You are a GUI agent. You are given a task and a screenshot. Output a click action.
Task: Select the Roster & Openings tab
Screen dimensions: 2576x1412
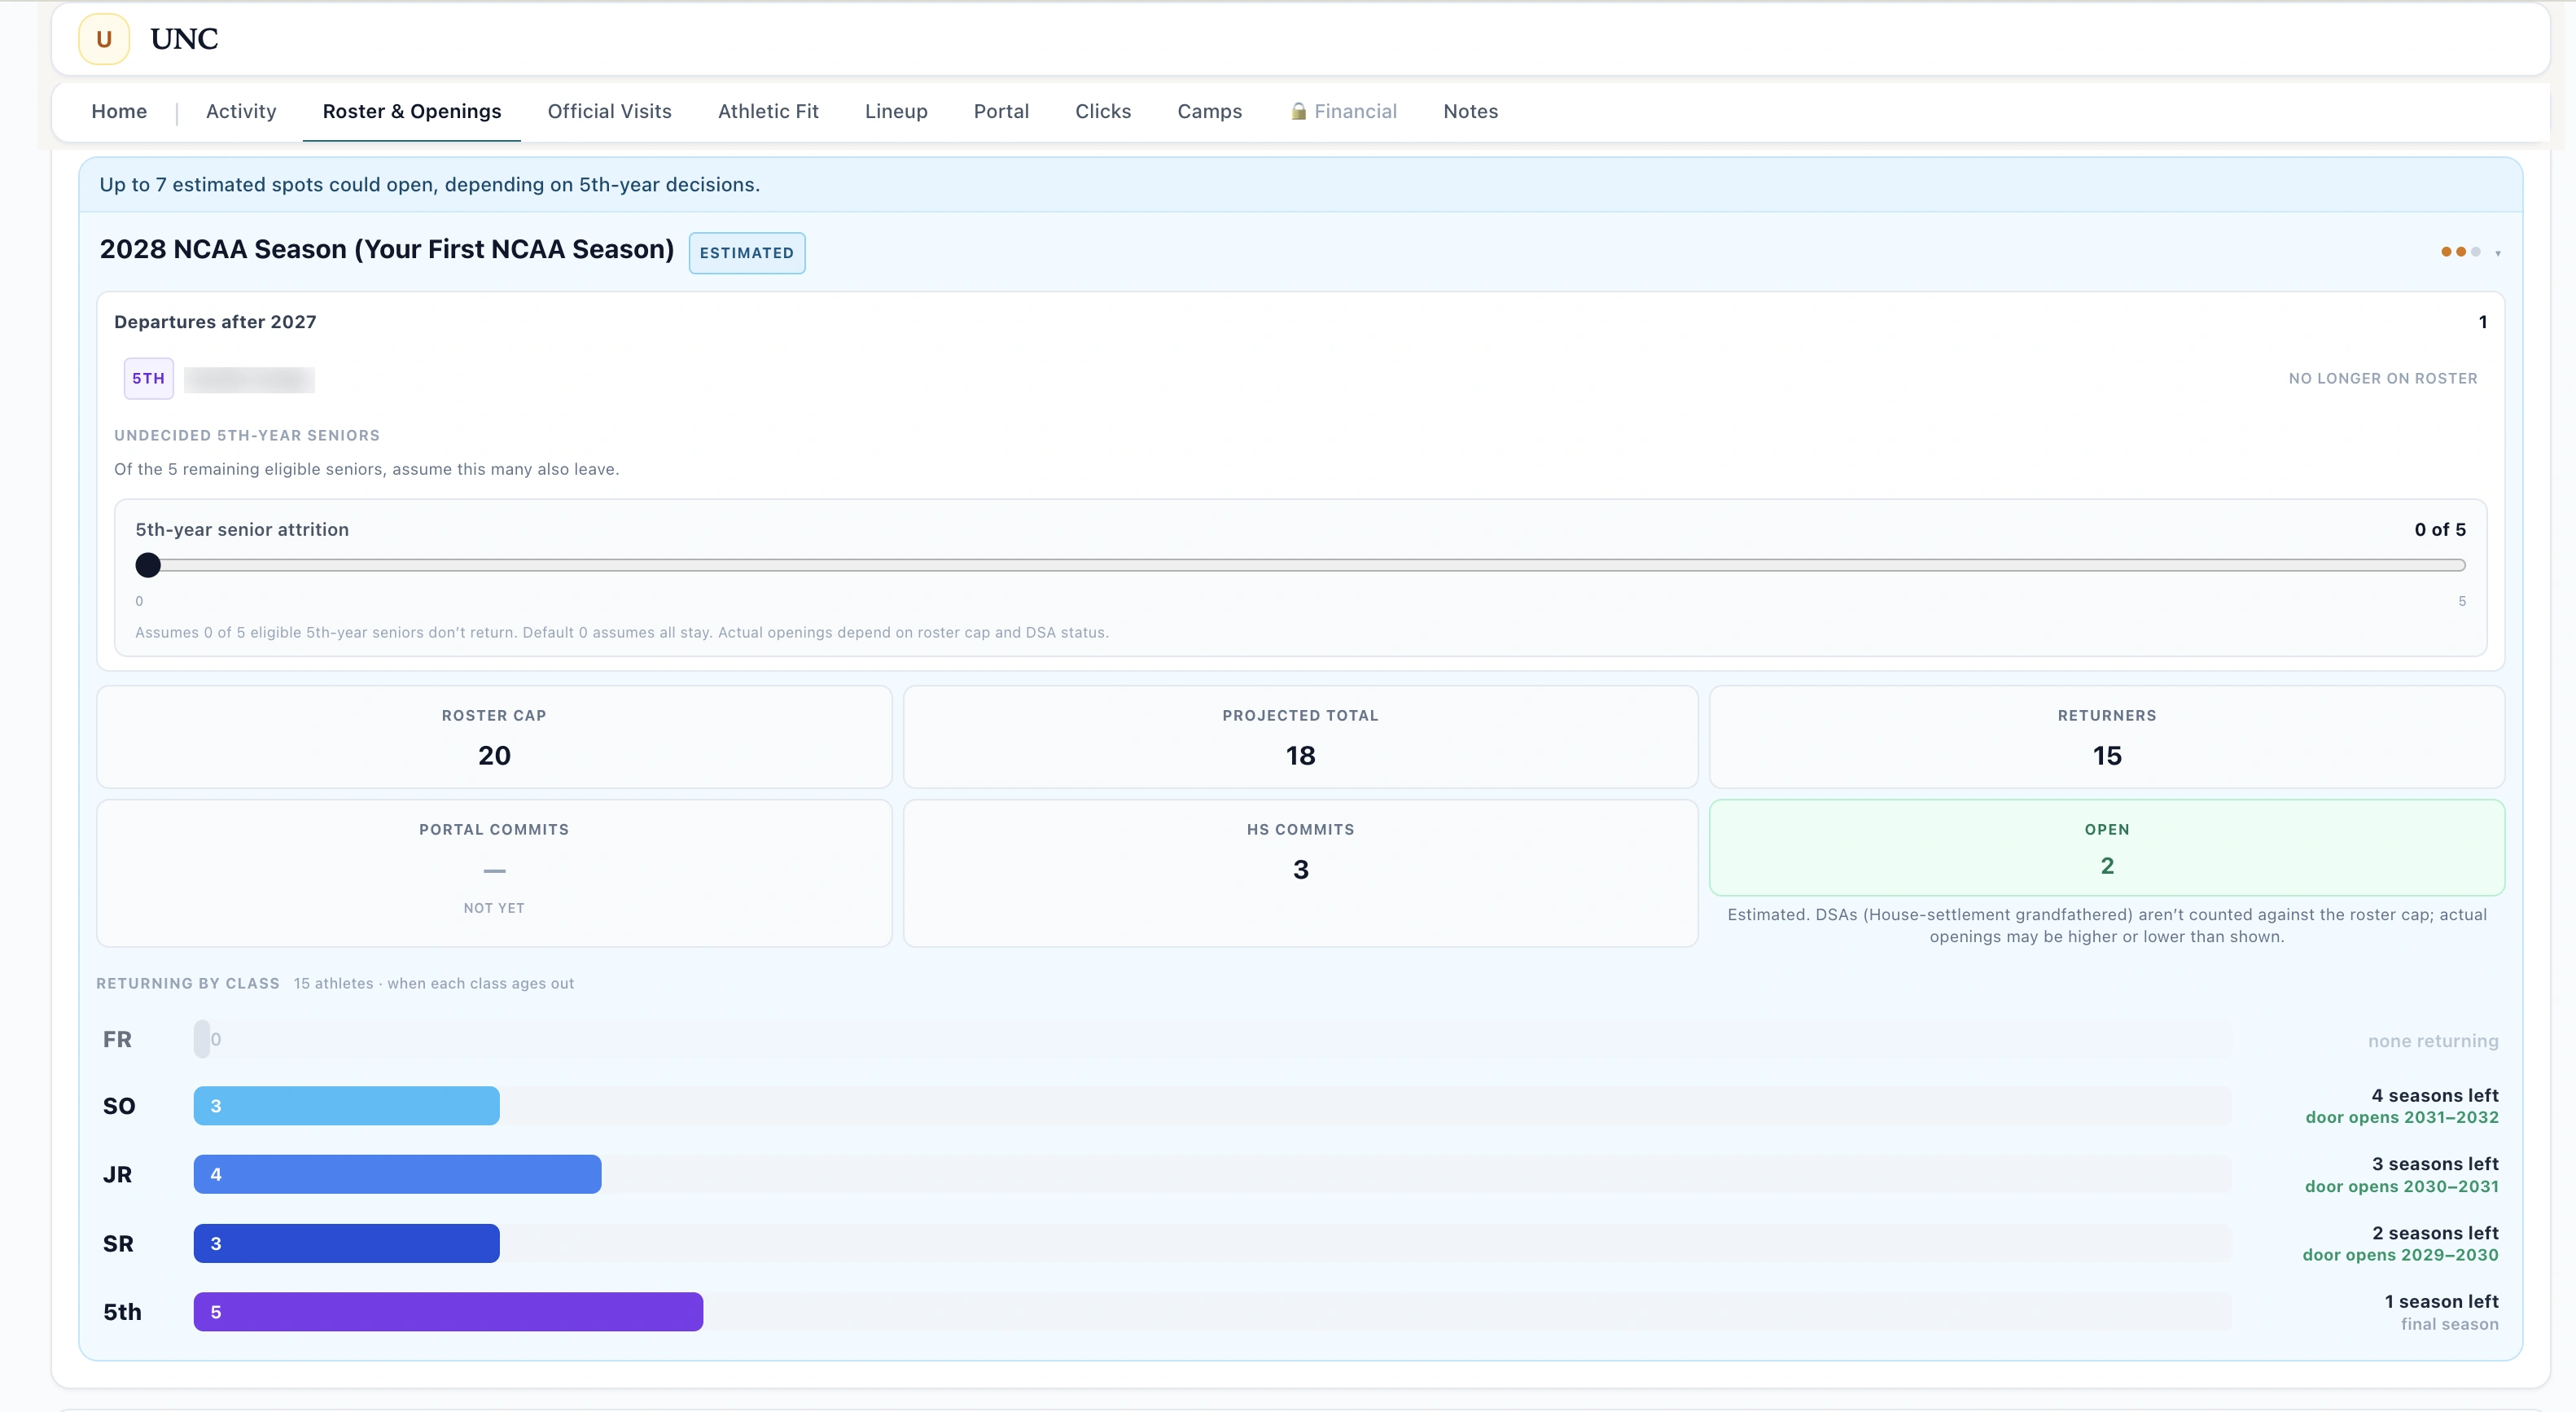point(412,111)
